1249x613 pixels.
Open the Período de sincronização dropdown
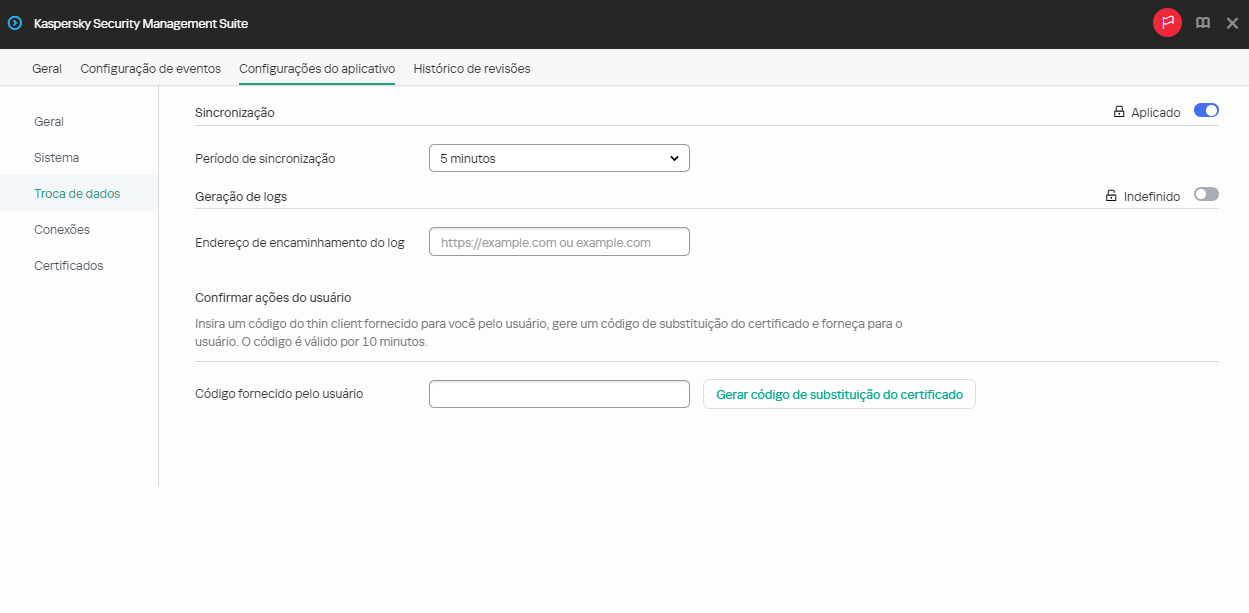coord(558,157)
